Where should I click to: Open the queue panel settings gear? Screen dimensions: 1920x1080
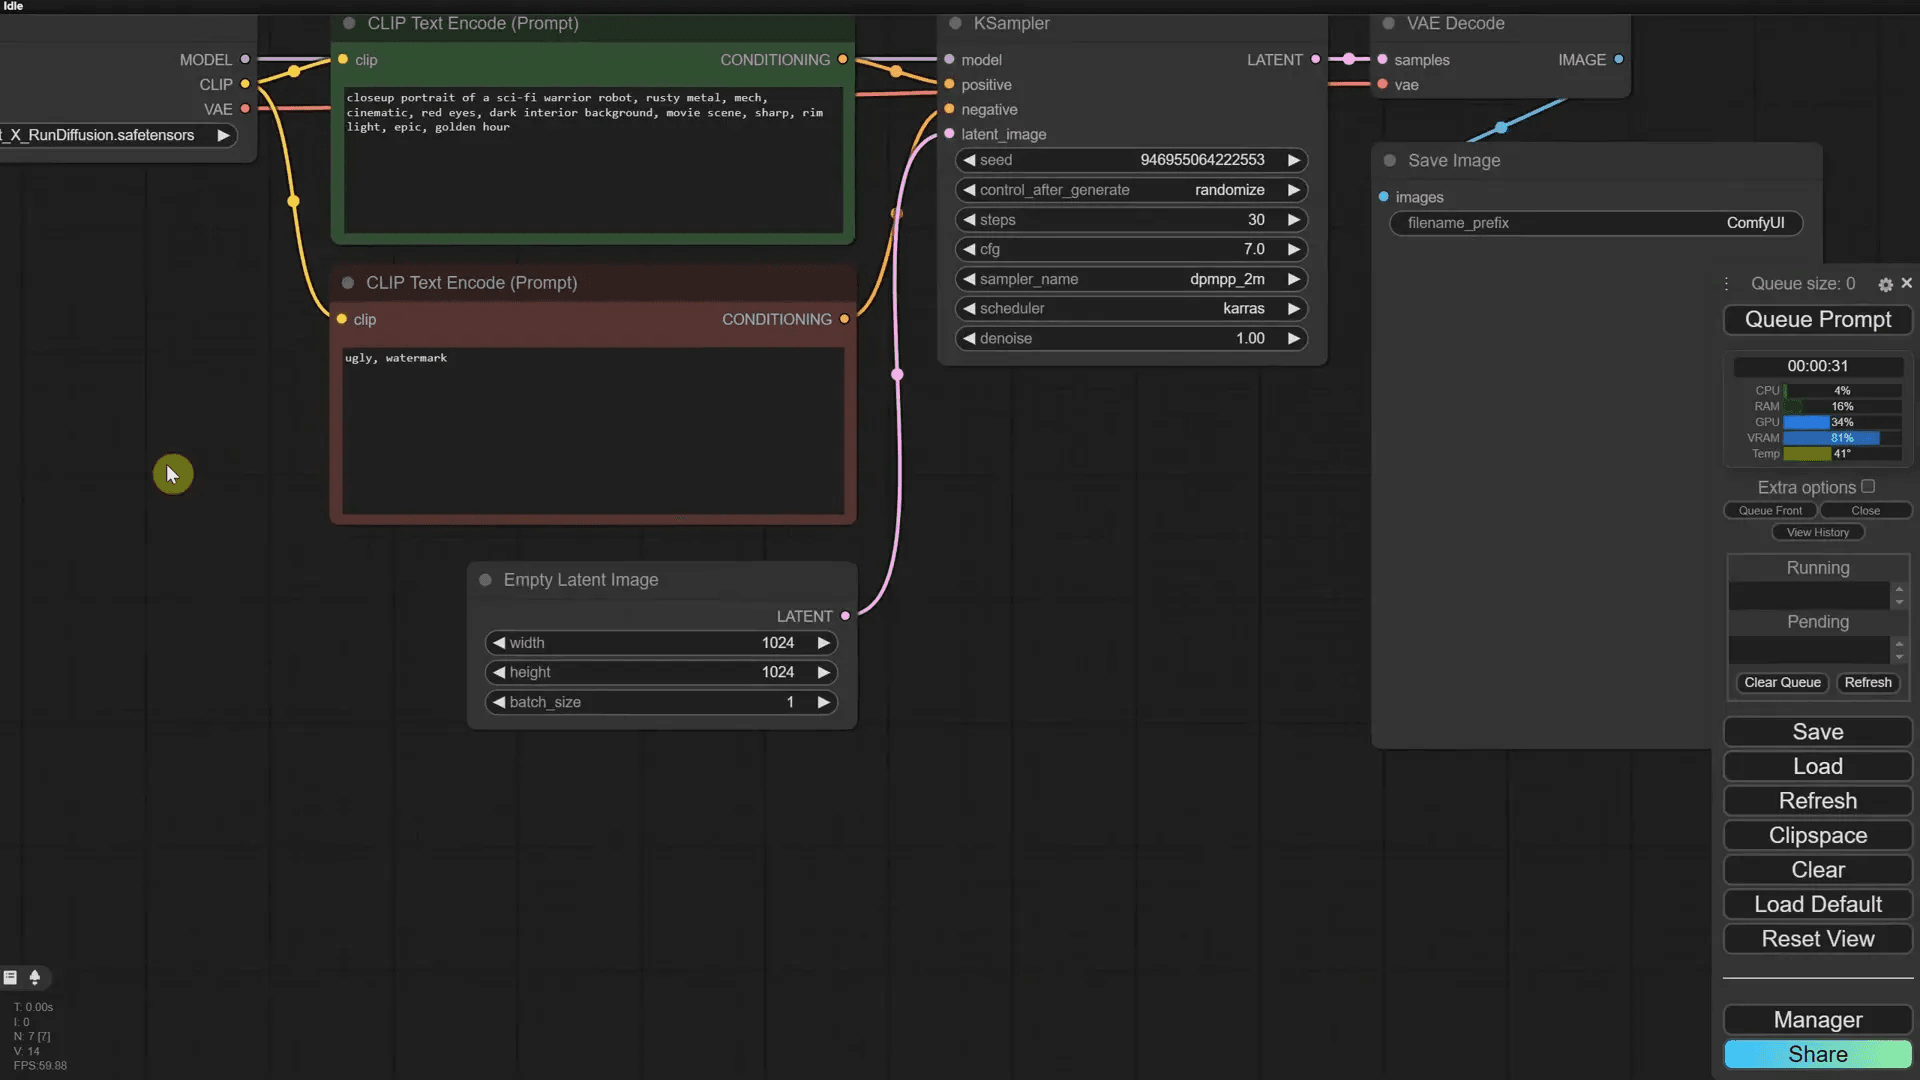tap(1885, 285)
